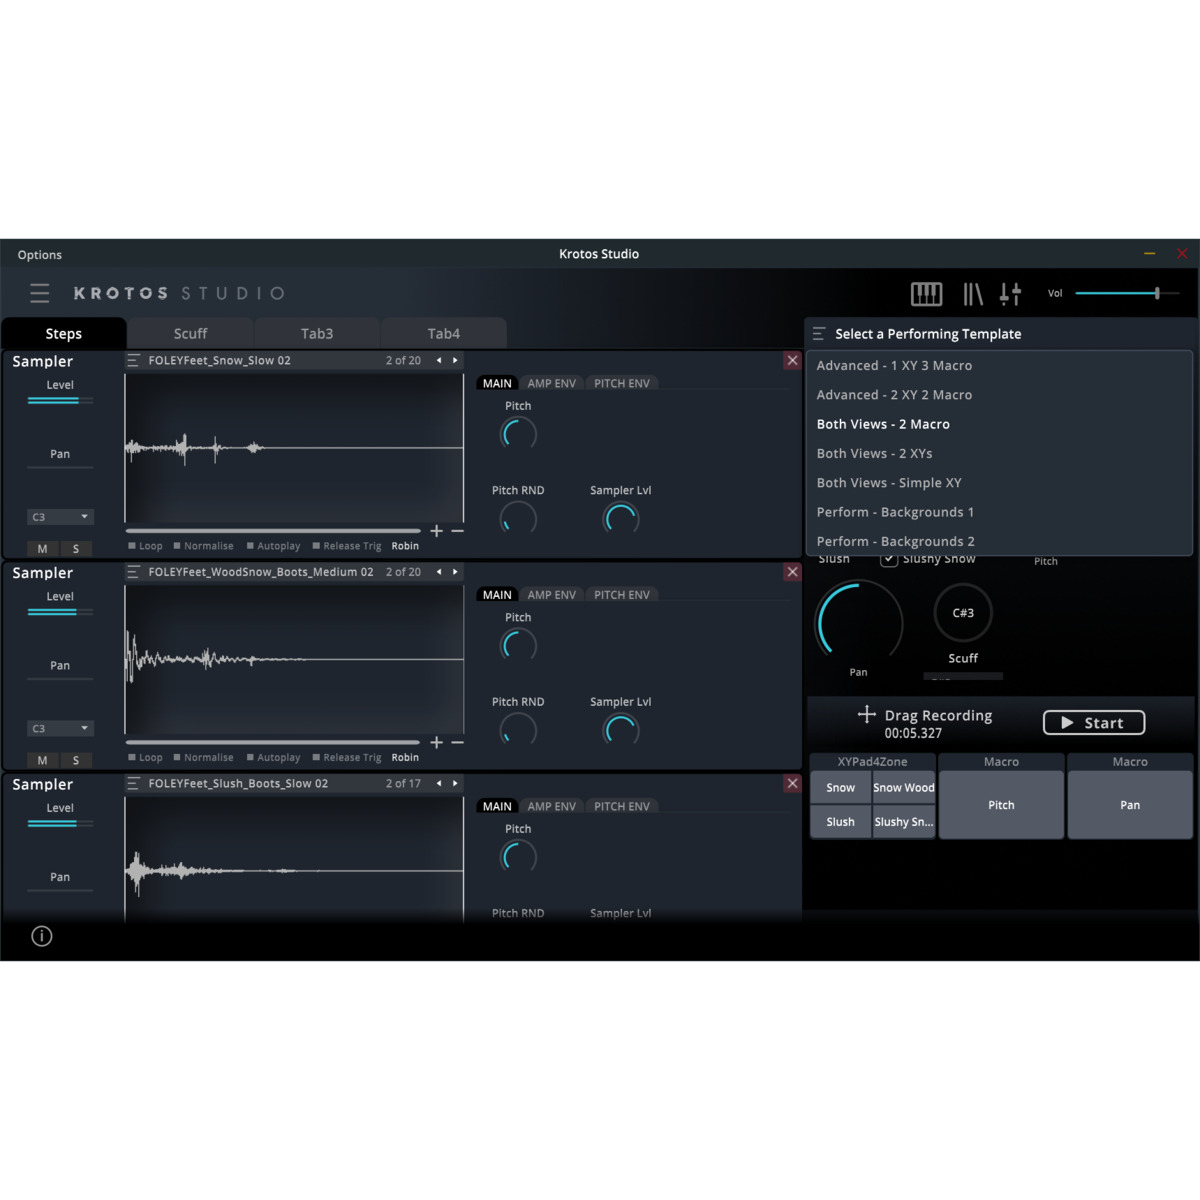Click the info icon at bottom left

pos(41,936)
